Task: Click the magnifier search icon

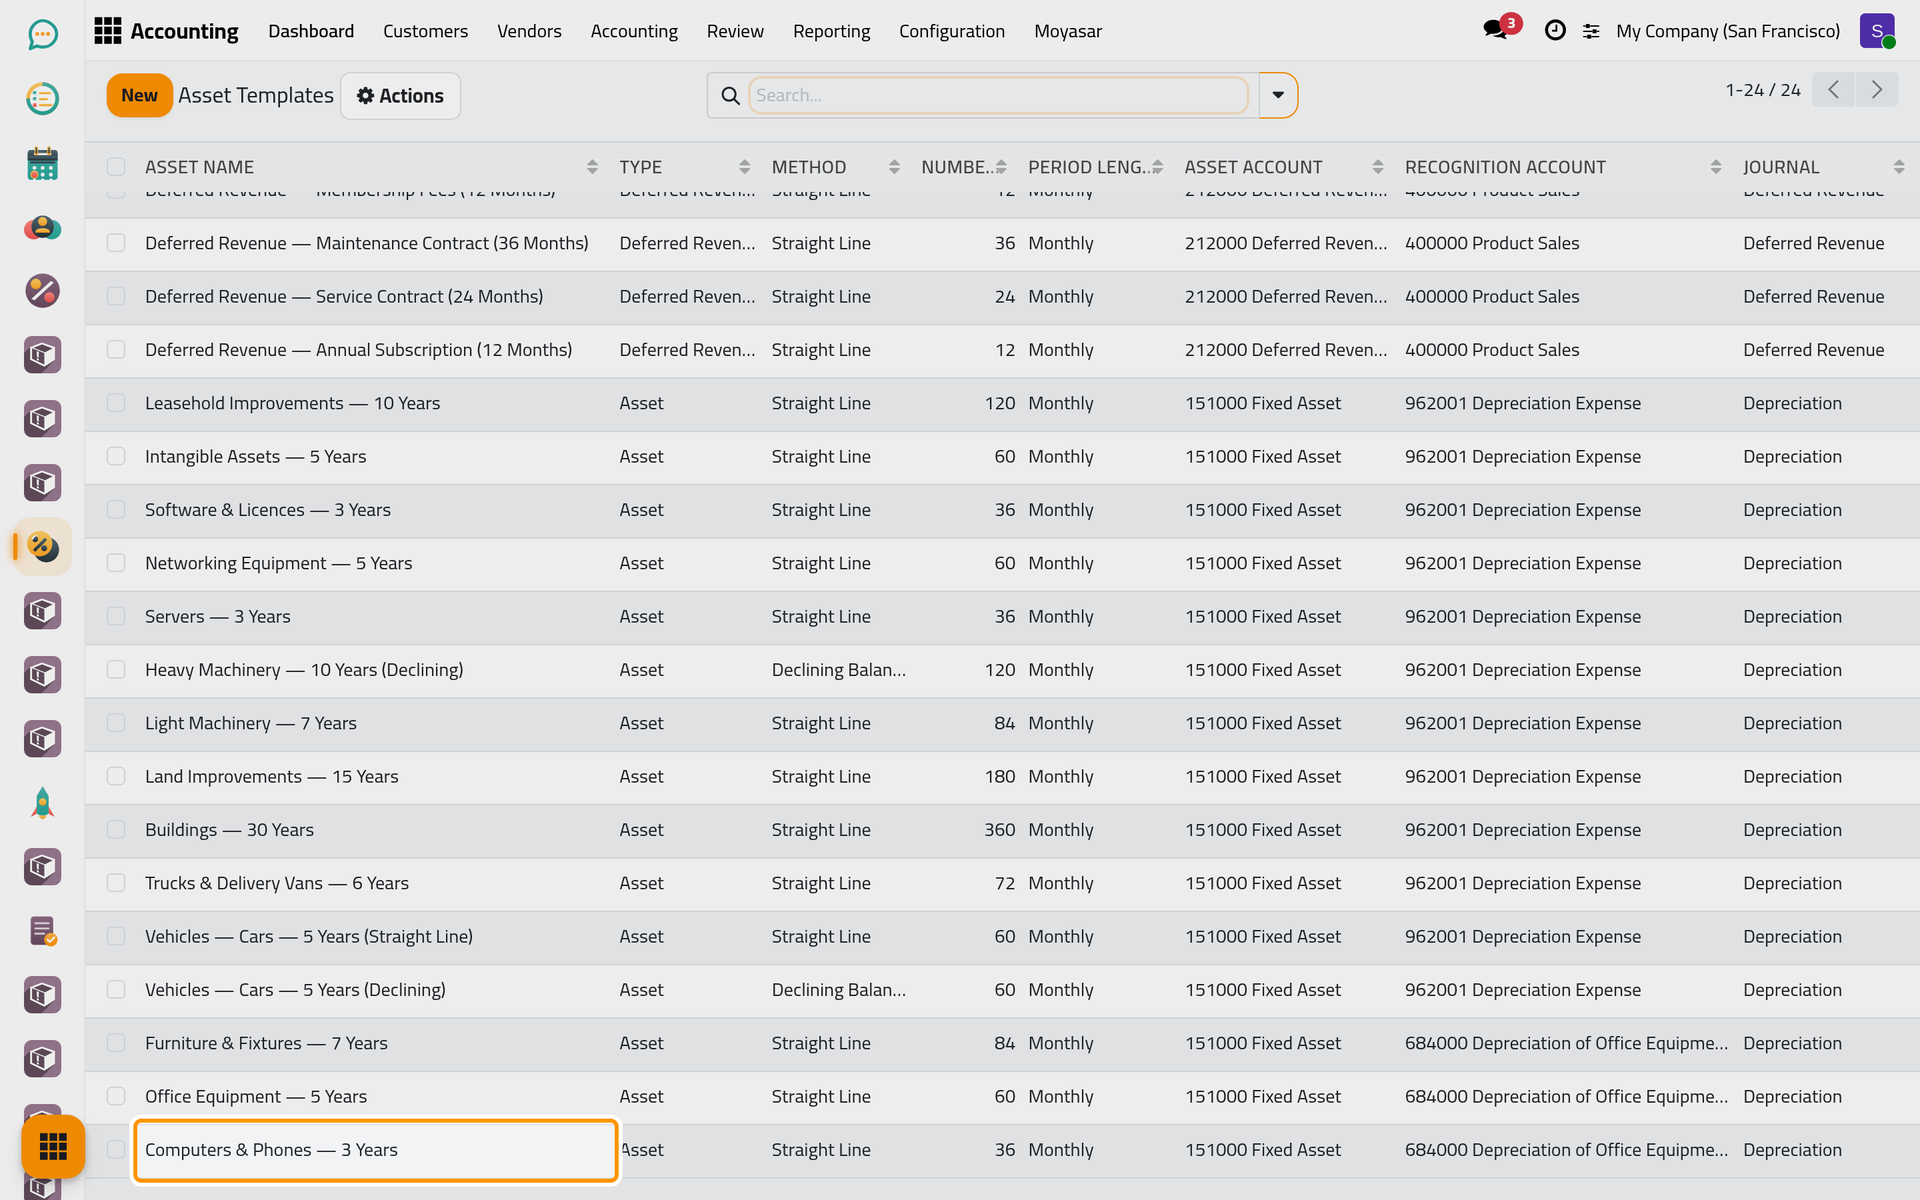Action: click(730, 96)
